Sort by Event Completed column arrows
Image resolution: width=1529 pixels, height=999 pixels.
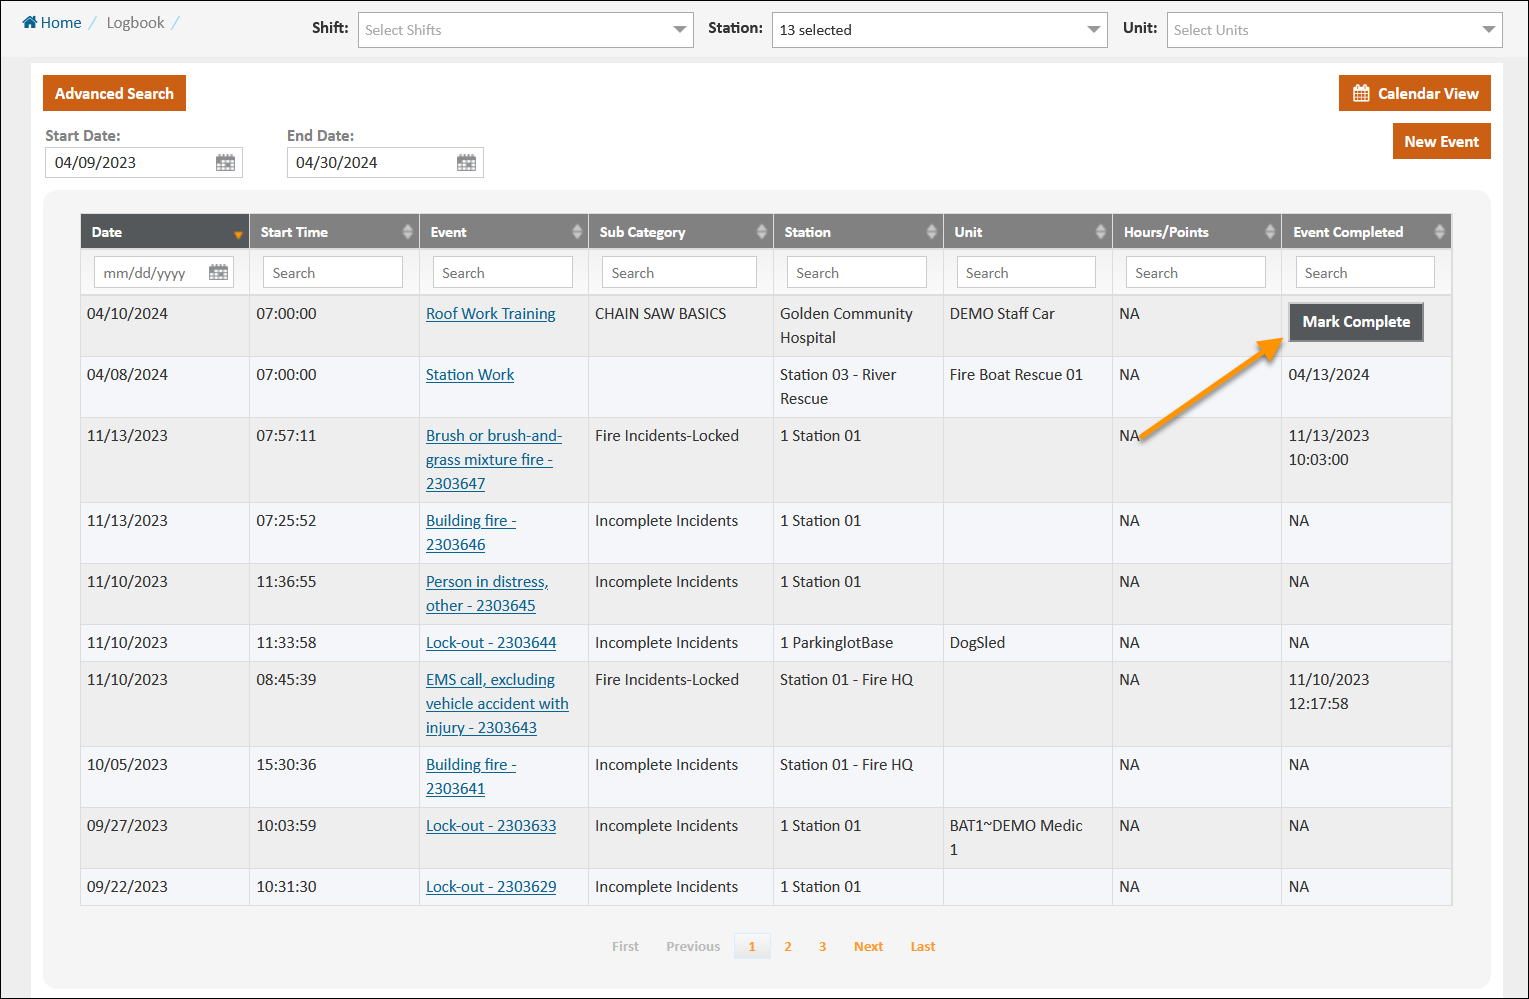click(x=1439, y=232)
